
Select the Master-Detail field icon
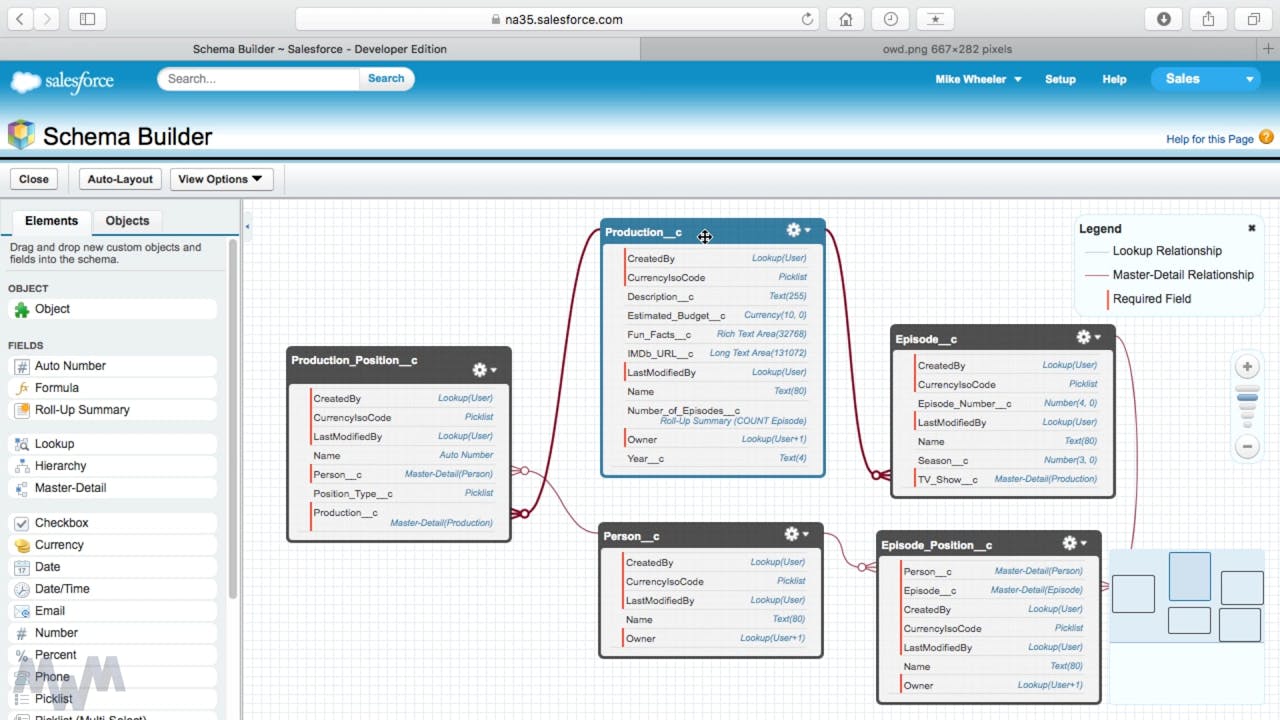pos(21,488)
